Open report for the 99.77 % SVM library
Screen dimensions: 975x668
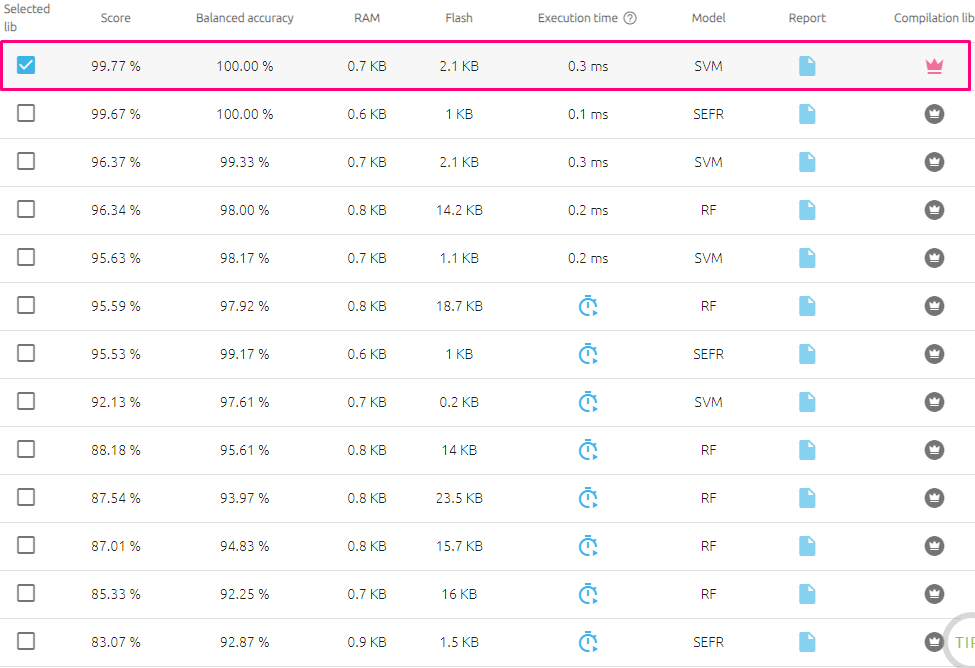click(x=807, y=66)
